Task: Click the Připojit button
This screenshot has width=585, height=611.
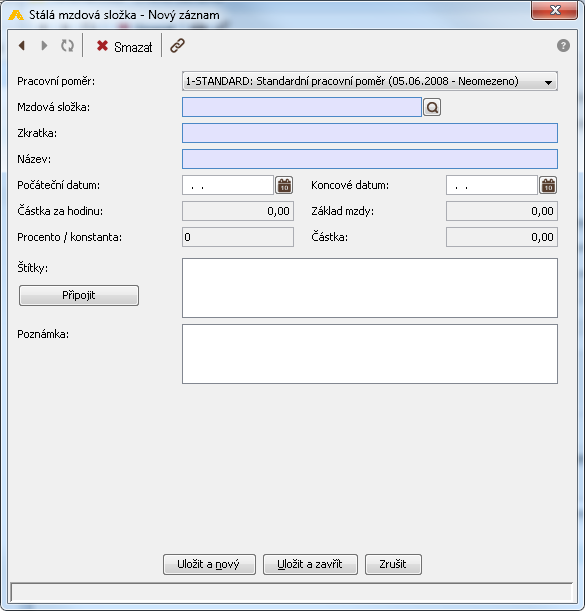Action: point(79,295)
